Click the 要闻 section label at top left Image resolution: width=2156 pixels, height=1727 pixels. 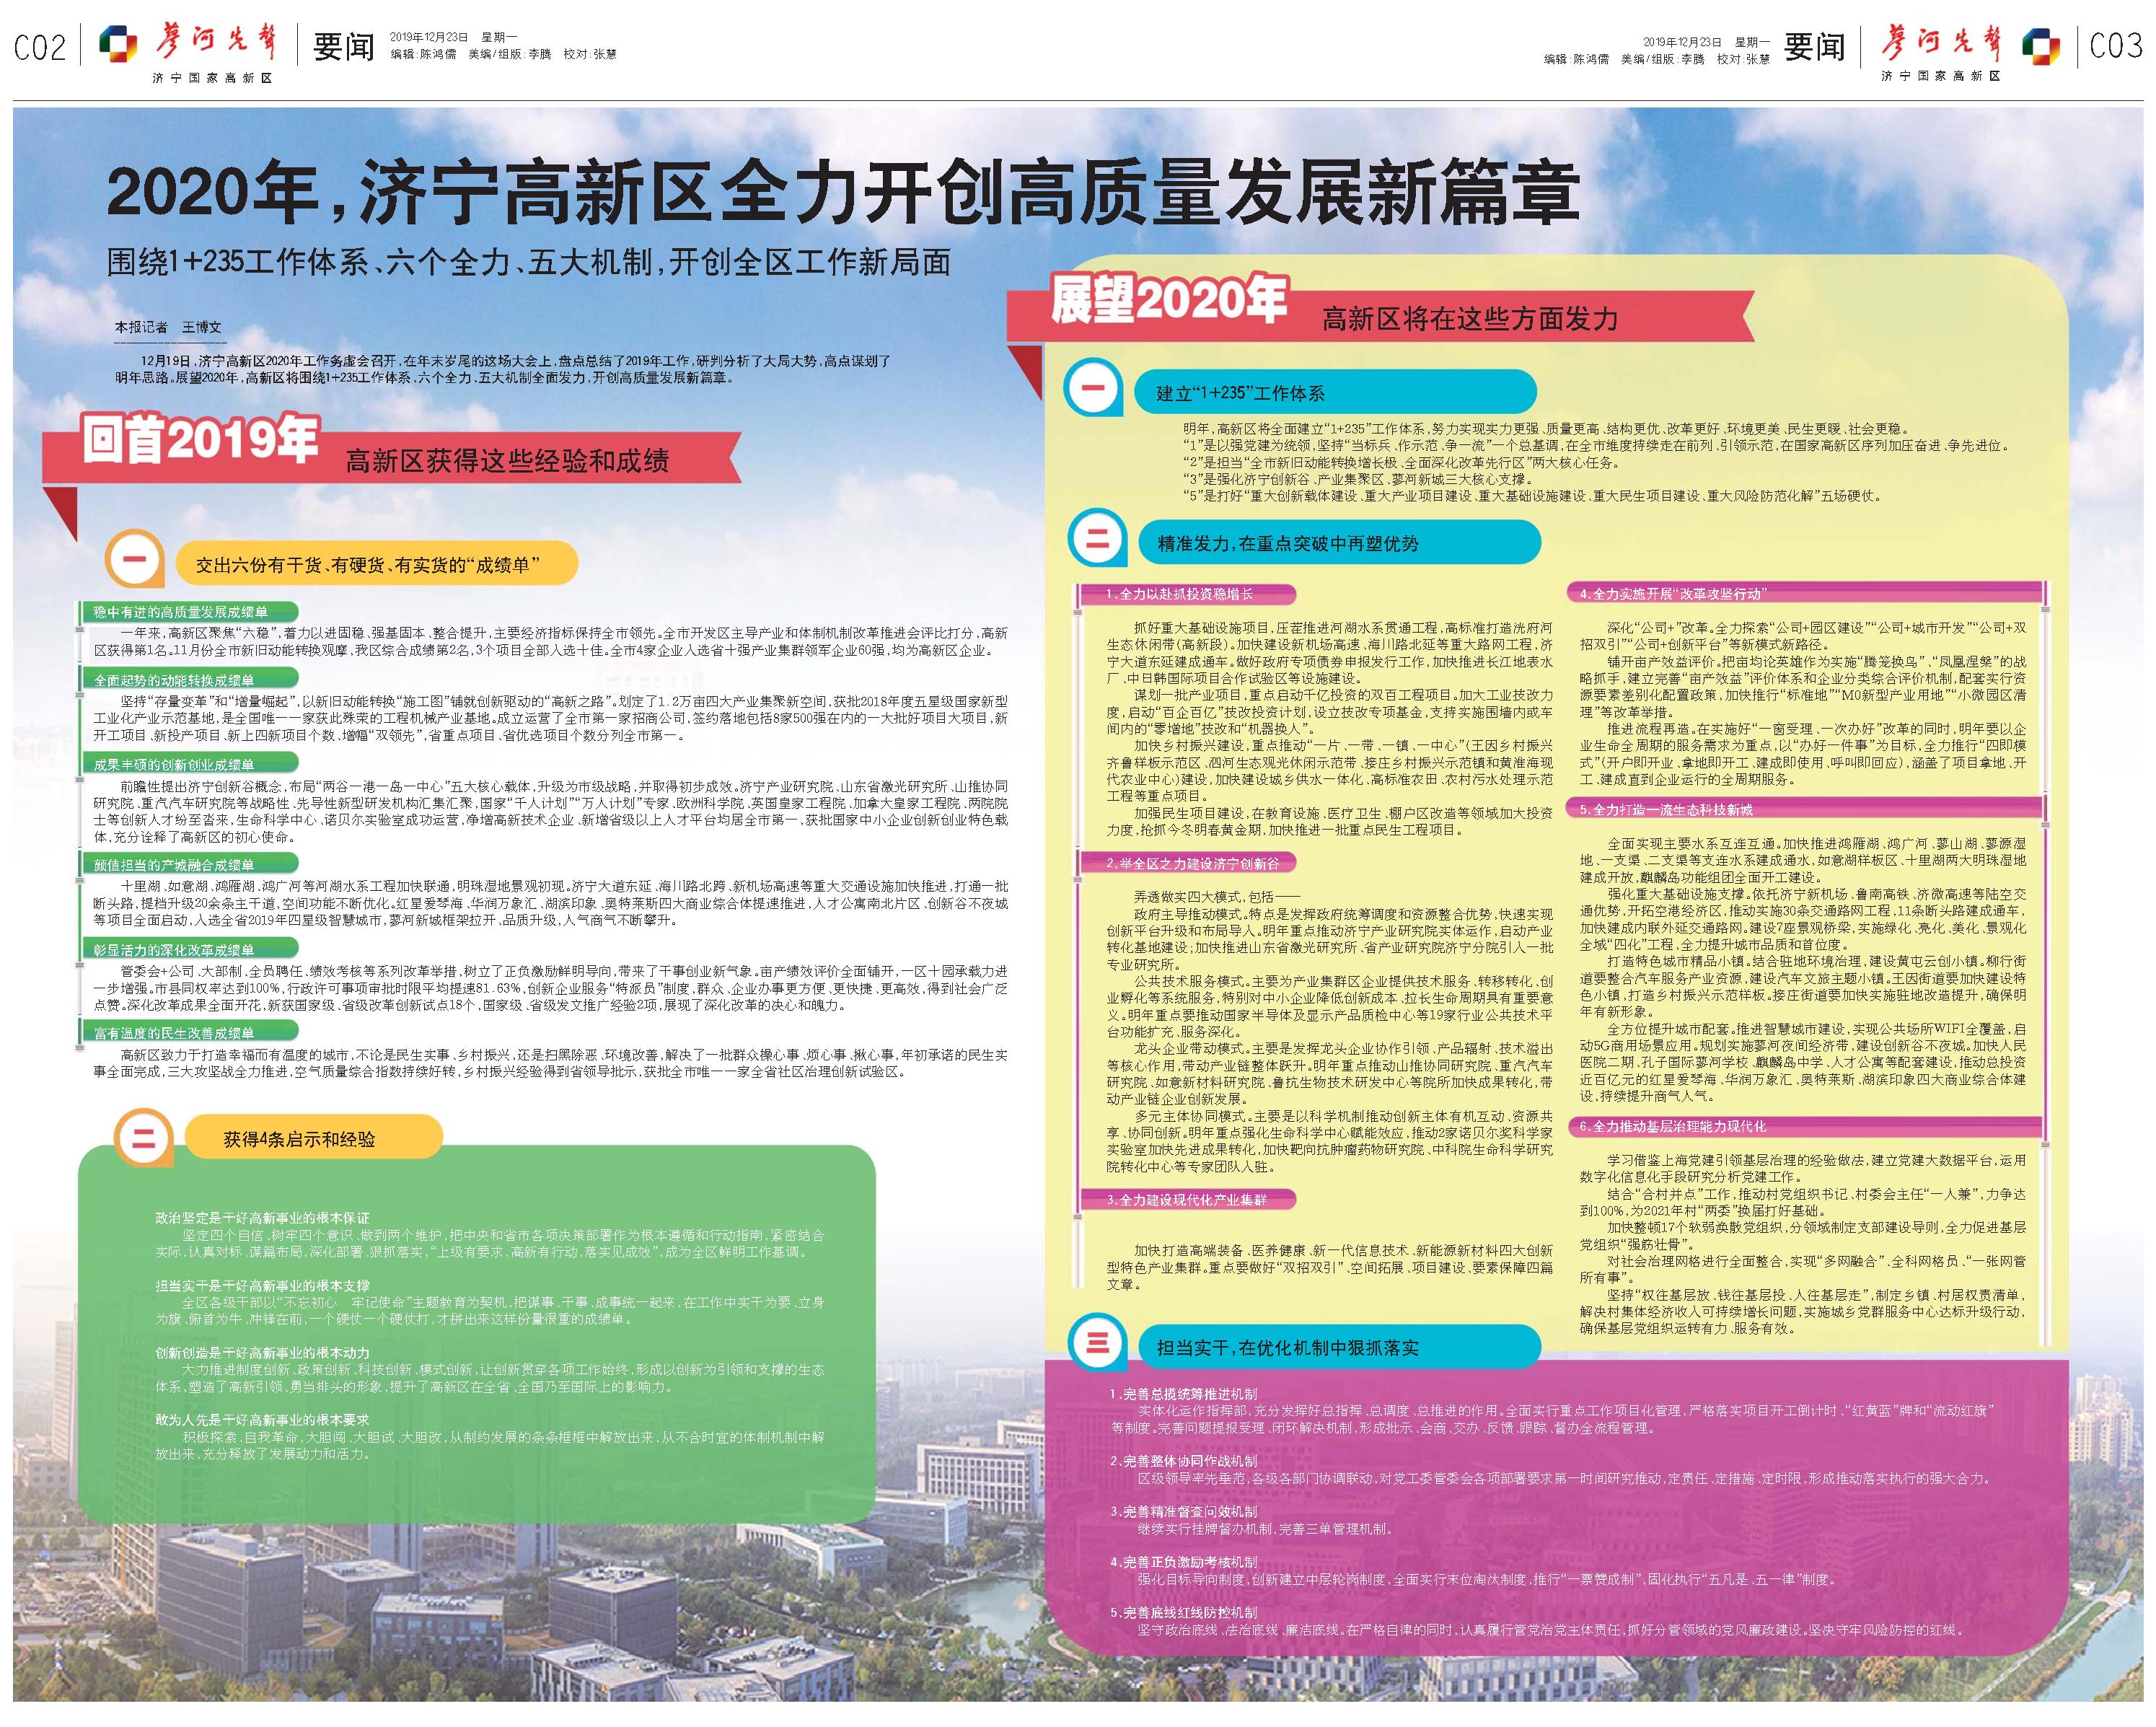pyautogui.click(x=343, y=46)
